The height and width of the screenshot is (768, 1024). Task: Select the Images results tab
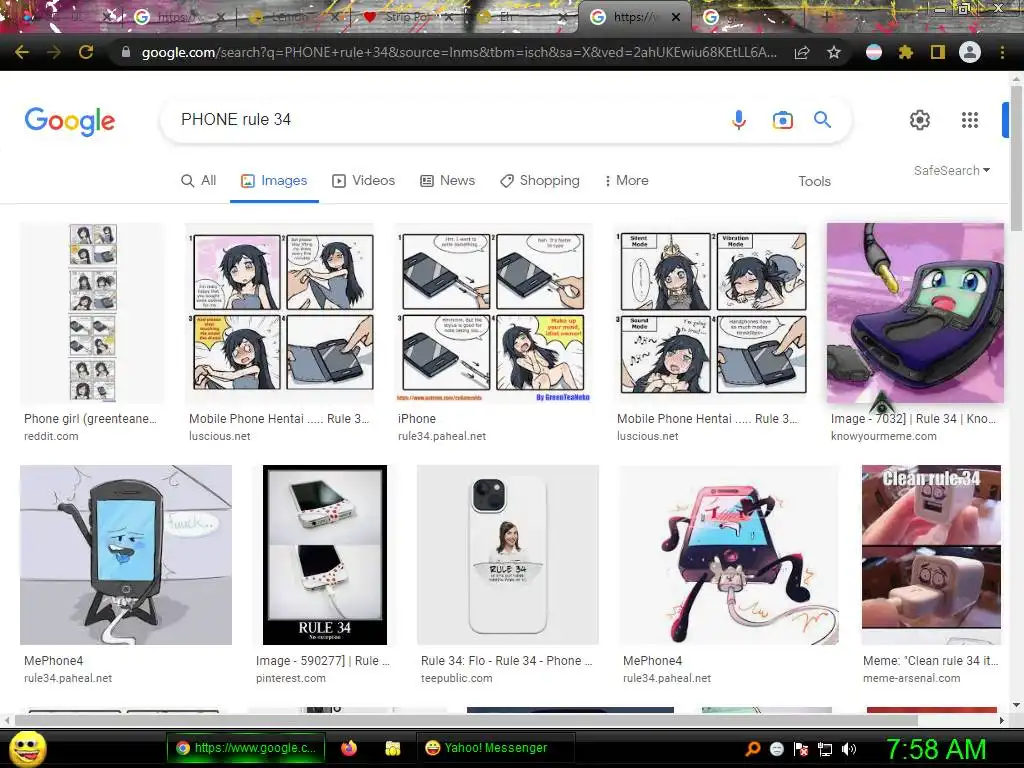(x=274, y=180)
